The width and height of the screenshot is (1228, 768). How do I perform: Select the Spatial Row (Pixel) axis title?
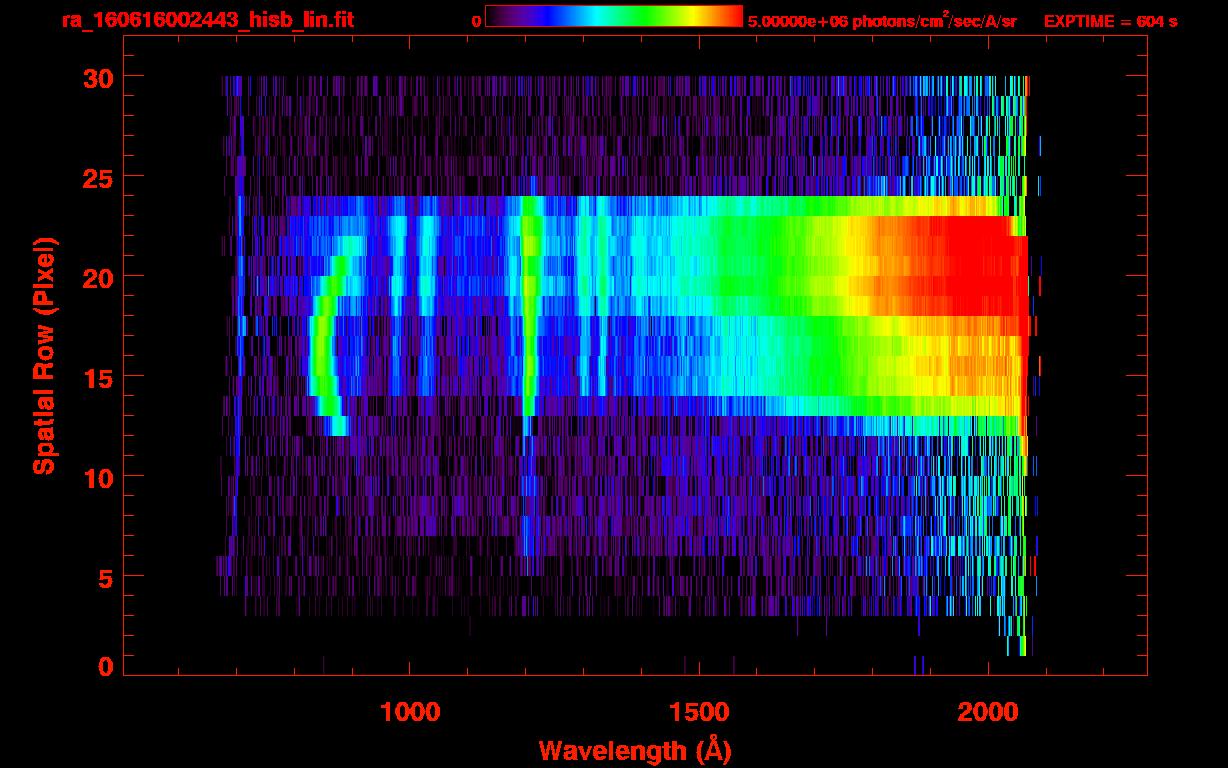point(43,356)
